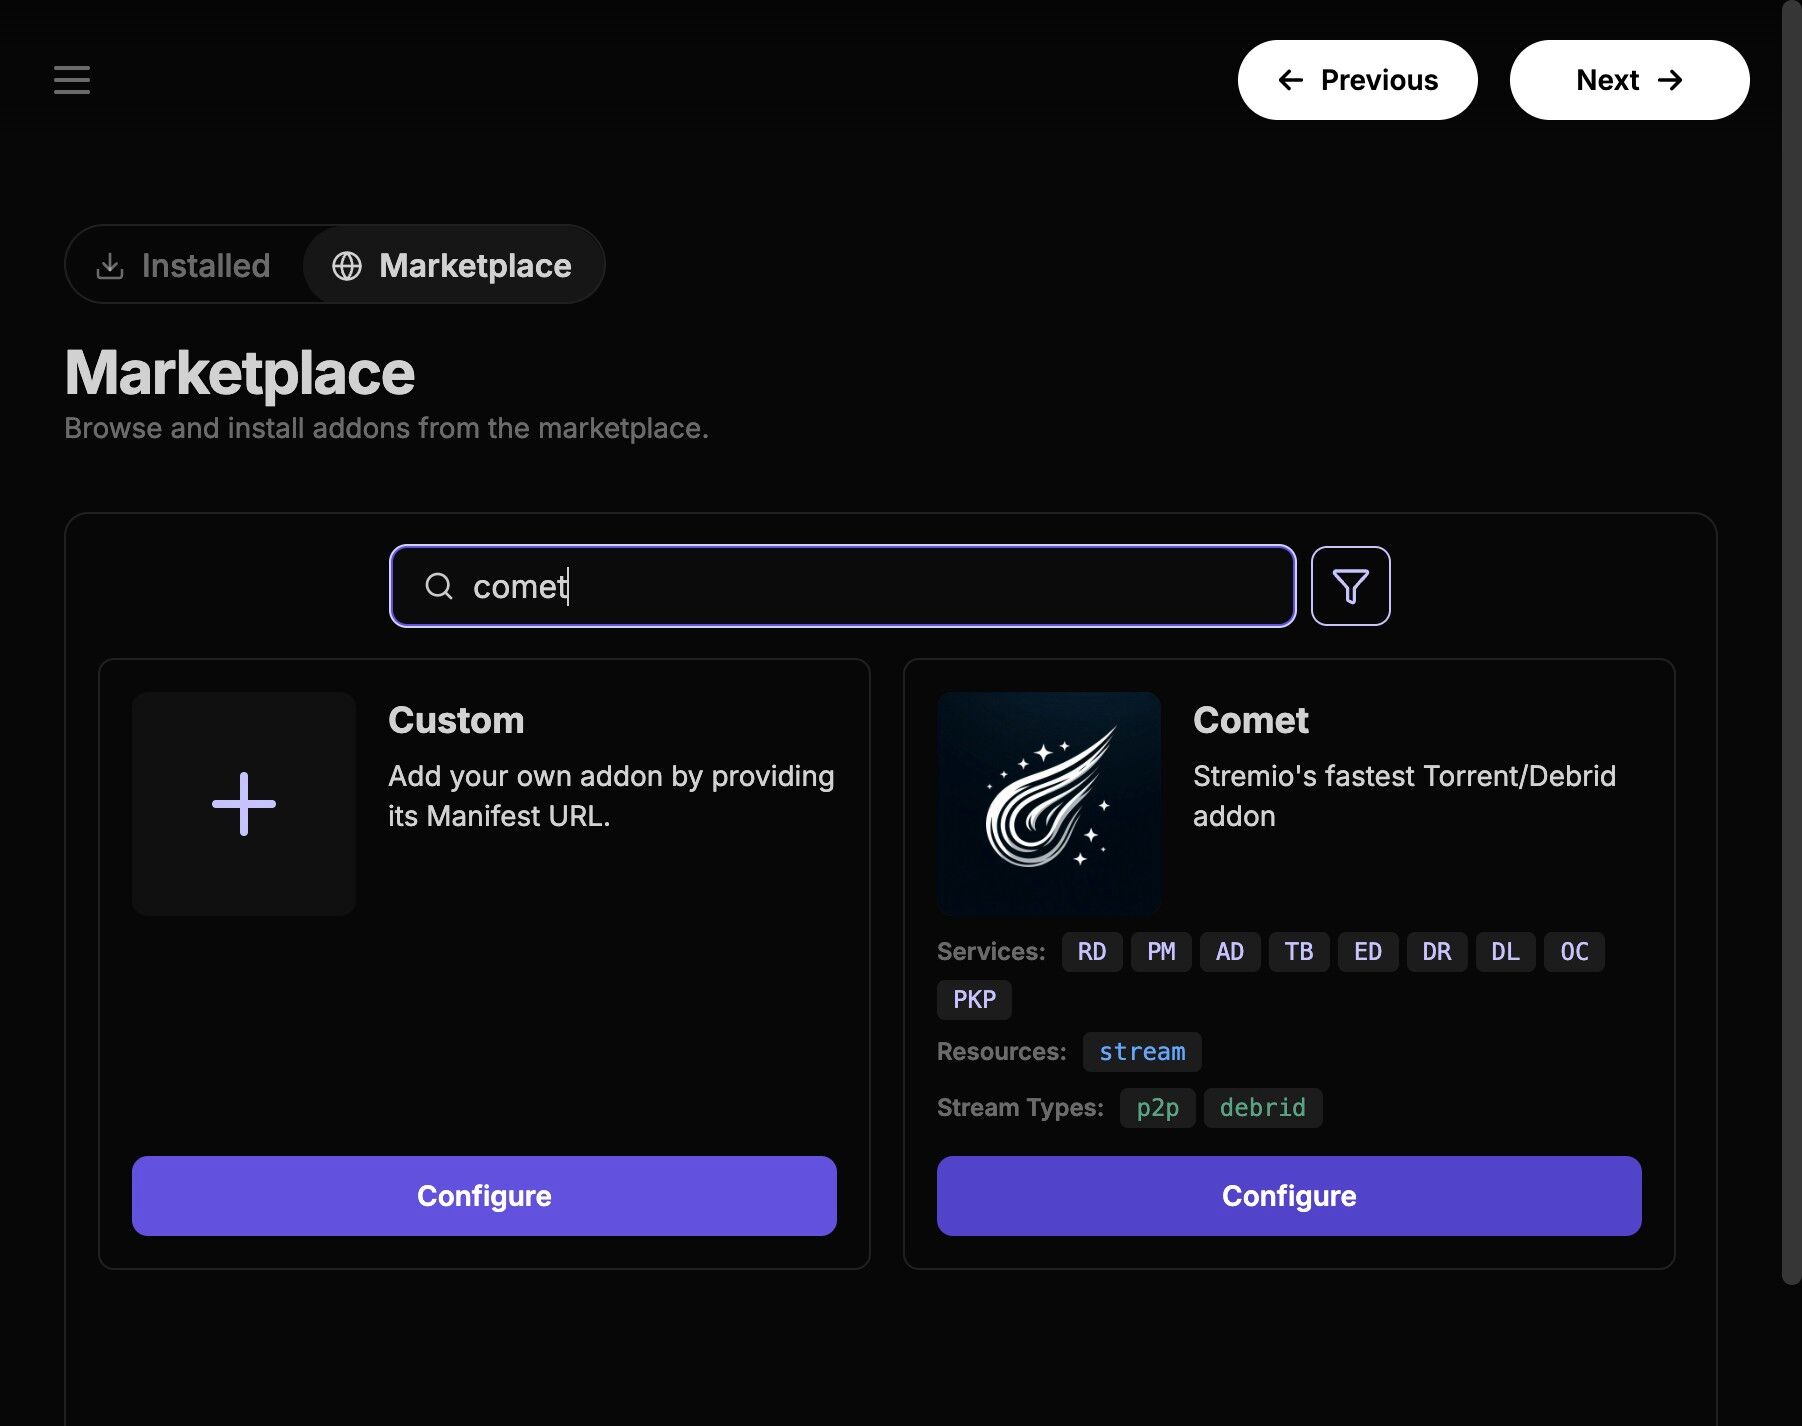Focus the addon search field
Image resolution: width=1802 pixels, height=1426 pixels.
860,586
